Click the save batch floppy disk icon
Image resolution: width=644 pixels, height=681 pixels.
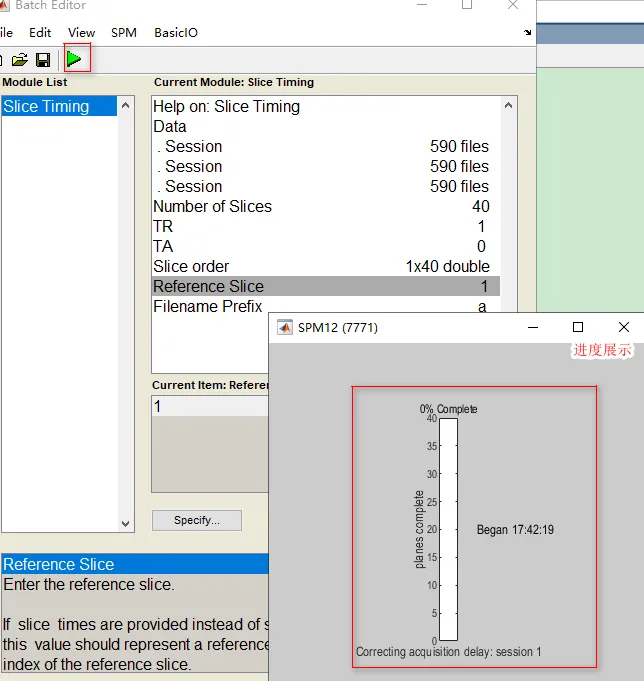[43, 60]
